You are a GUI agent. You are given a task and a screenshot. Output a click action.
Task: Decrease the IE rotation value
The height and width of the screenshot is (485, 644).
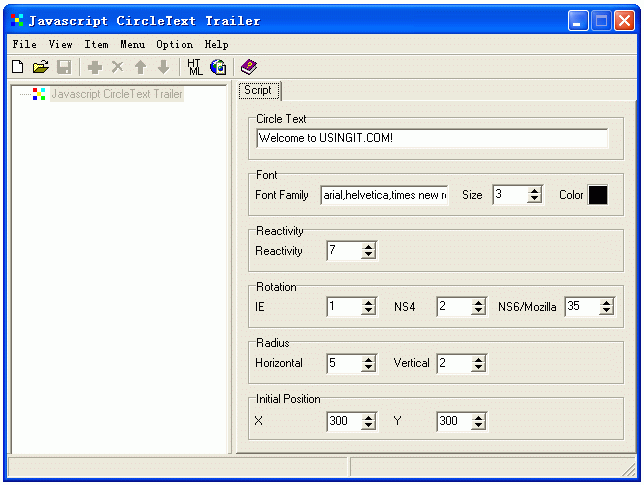tap(368, 311)
